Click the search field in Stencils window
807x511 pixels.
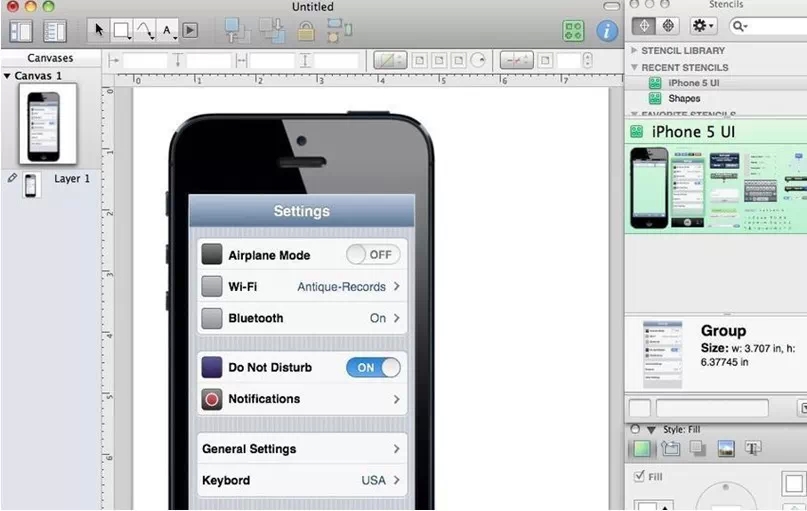768,26
